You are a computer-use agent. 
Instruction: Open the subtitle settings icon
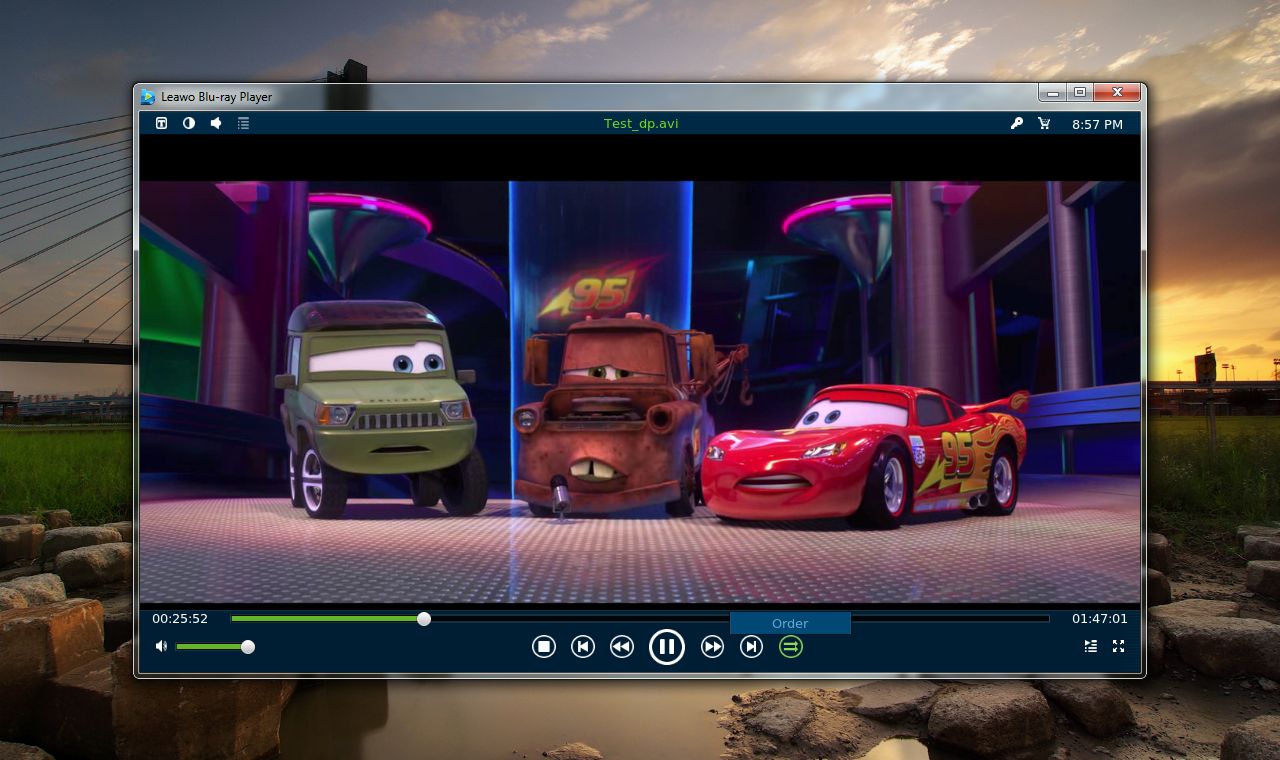pyautogui.click(x=161, y=123)
